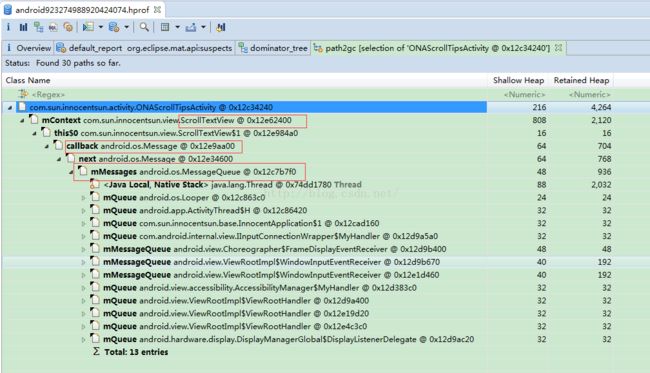Open Dominator Tree using toolbar icon
This screenshot has width=650, height=373.
pos(39,27)
